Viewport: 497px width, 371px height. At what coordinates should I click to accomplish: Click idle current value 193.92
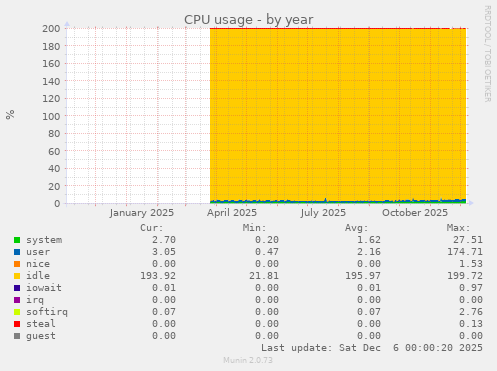tap(158, 276)
